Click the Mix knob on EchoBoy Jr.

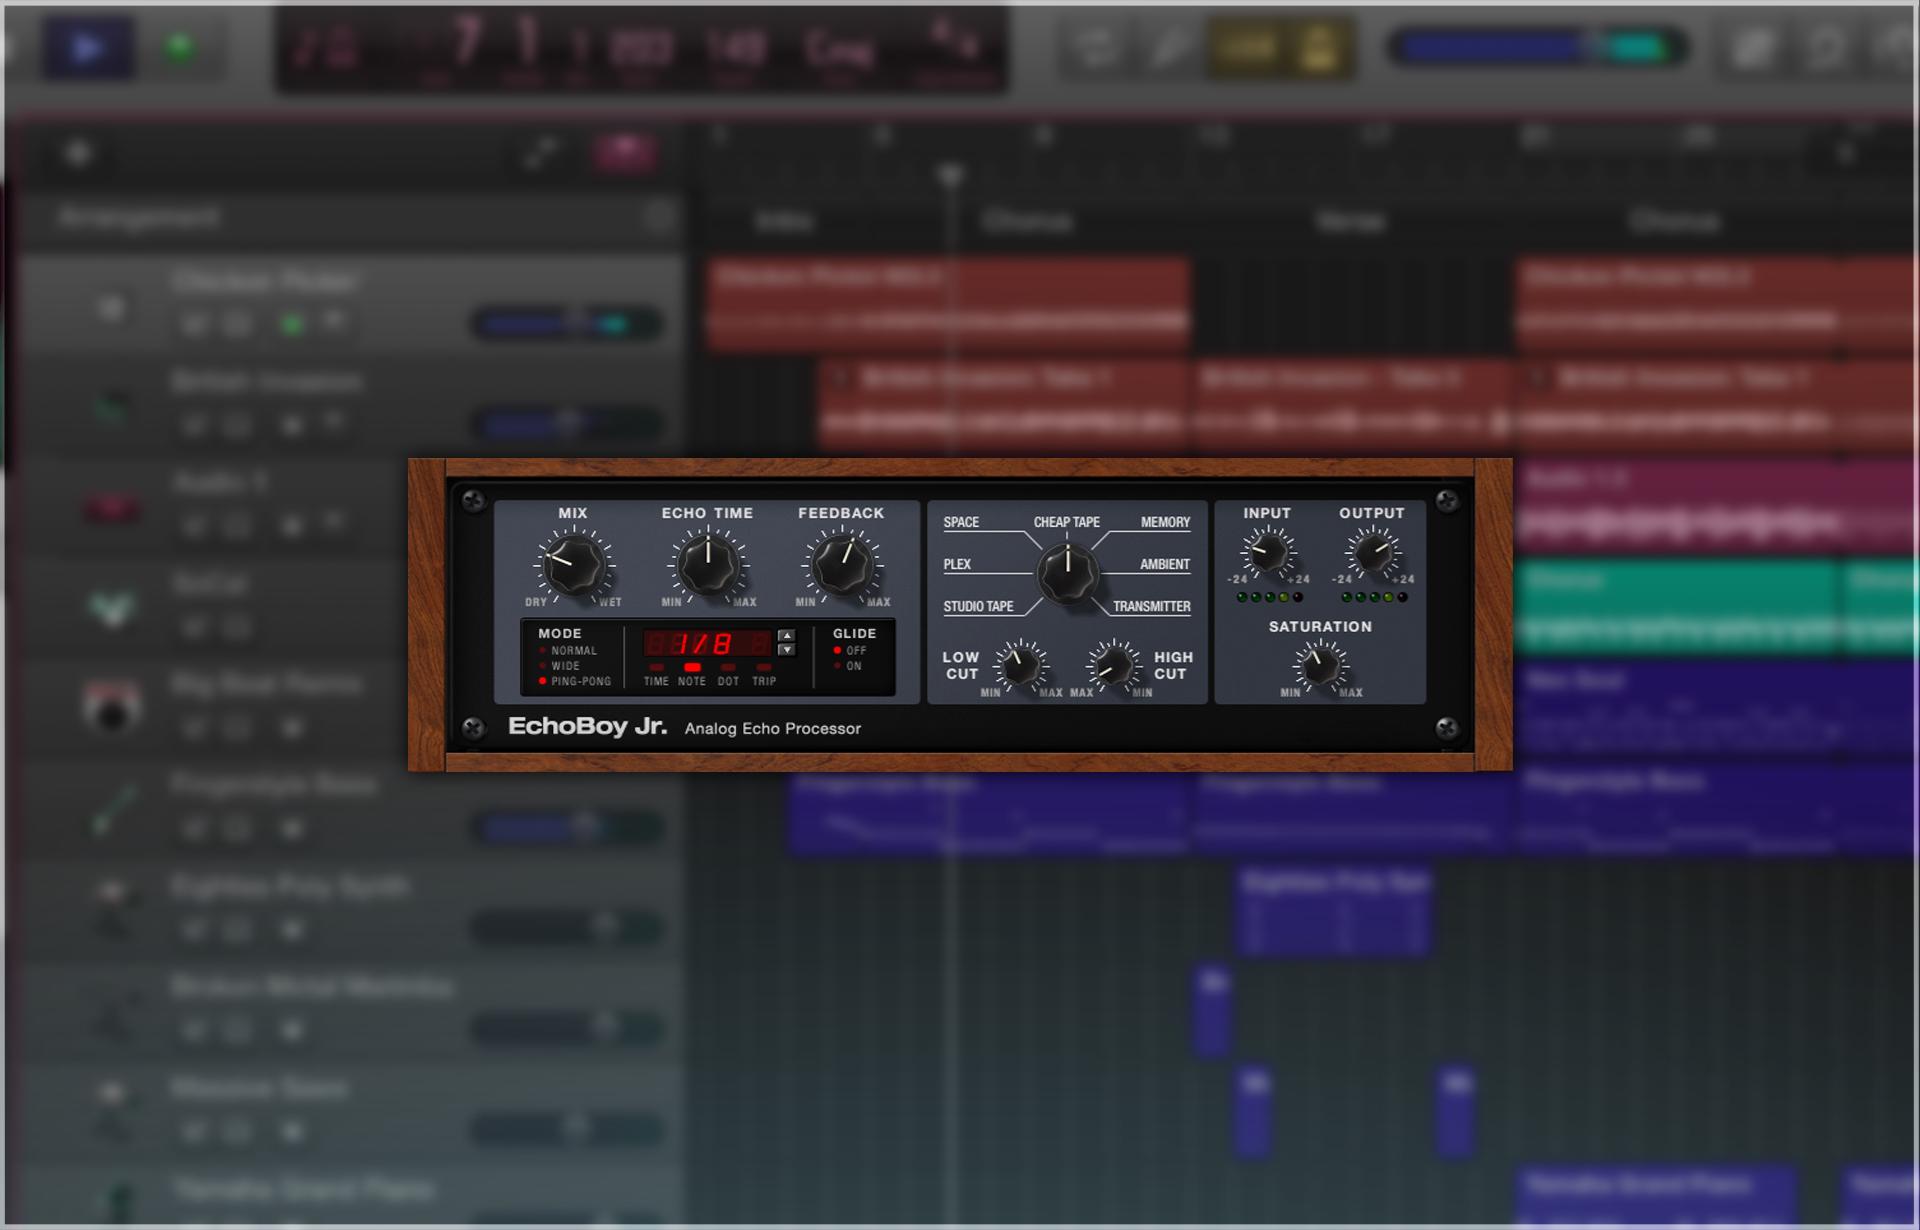[x=574, y=565]
